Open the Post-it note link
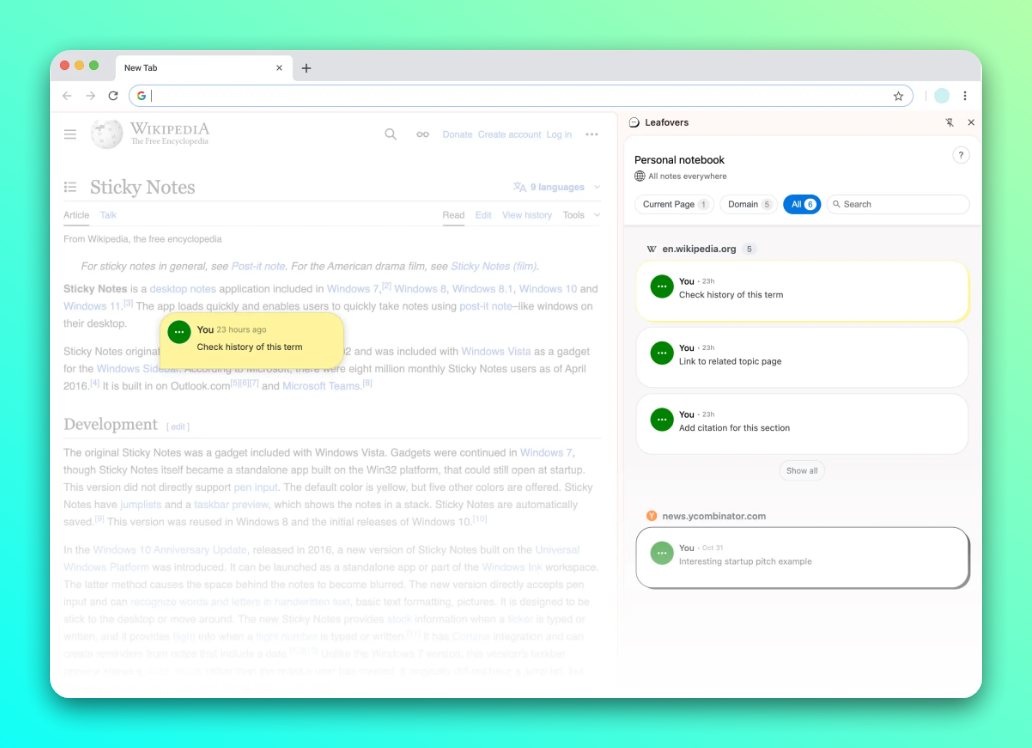Screen dimensions: 1032x748 pos(258,266)
